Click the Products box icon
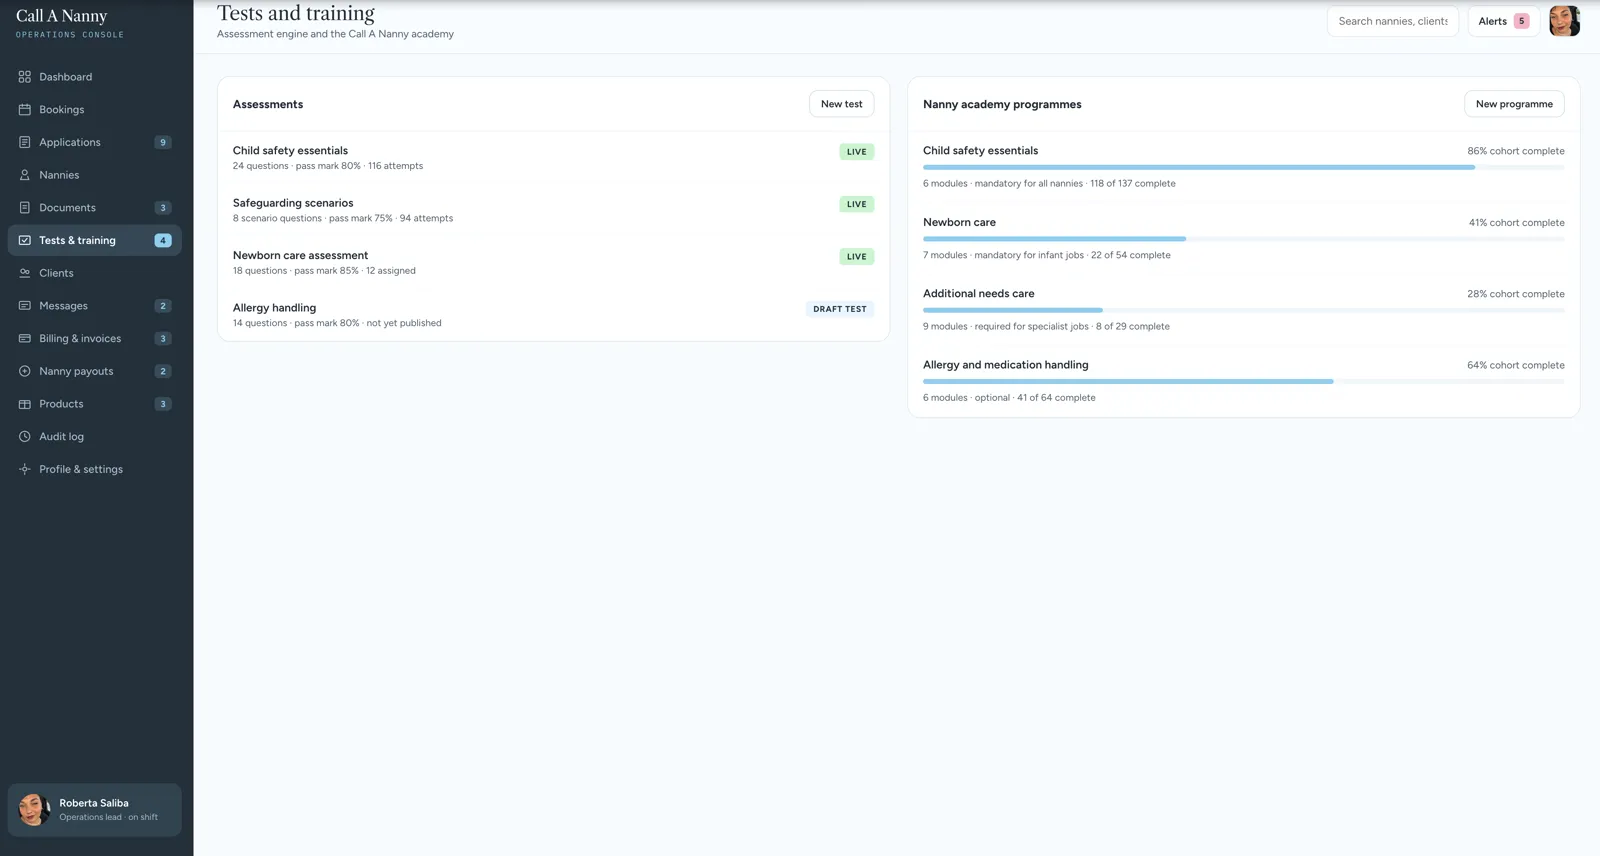This screenshot has height=856, width=1600. pyautogui.click(x=25, y=404)
